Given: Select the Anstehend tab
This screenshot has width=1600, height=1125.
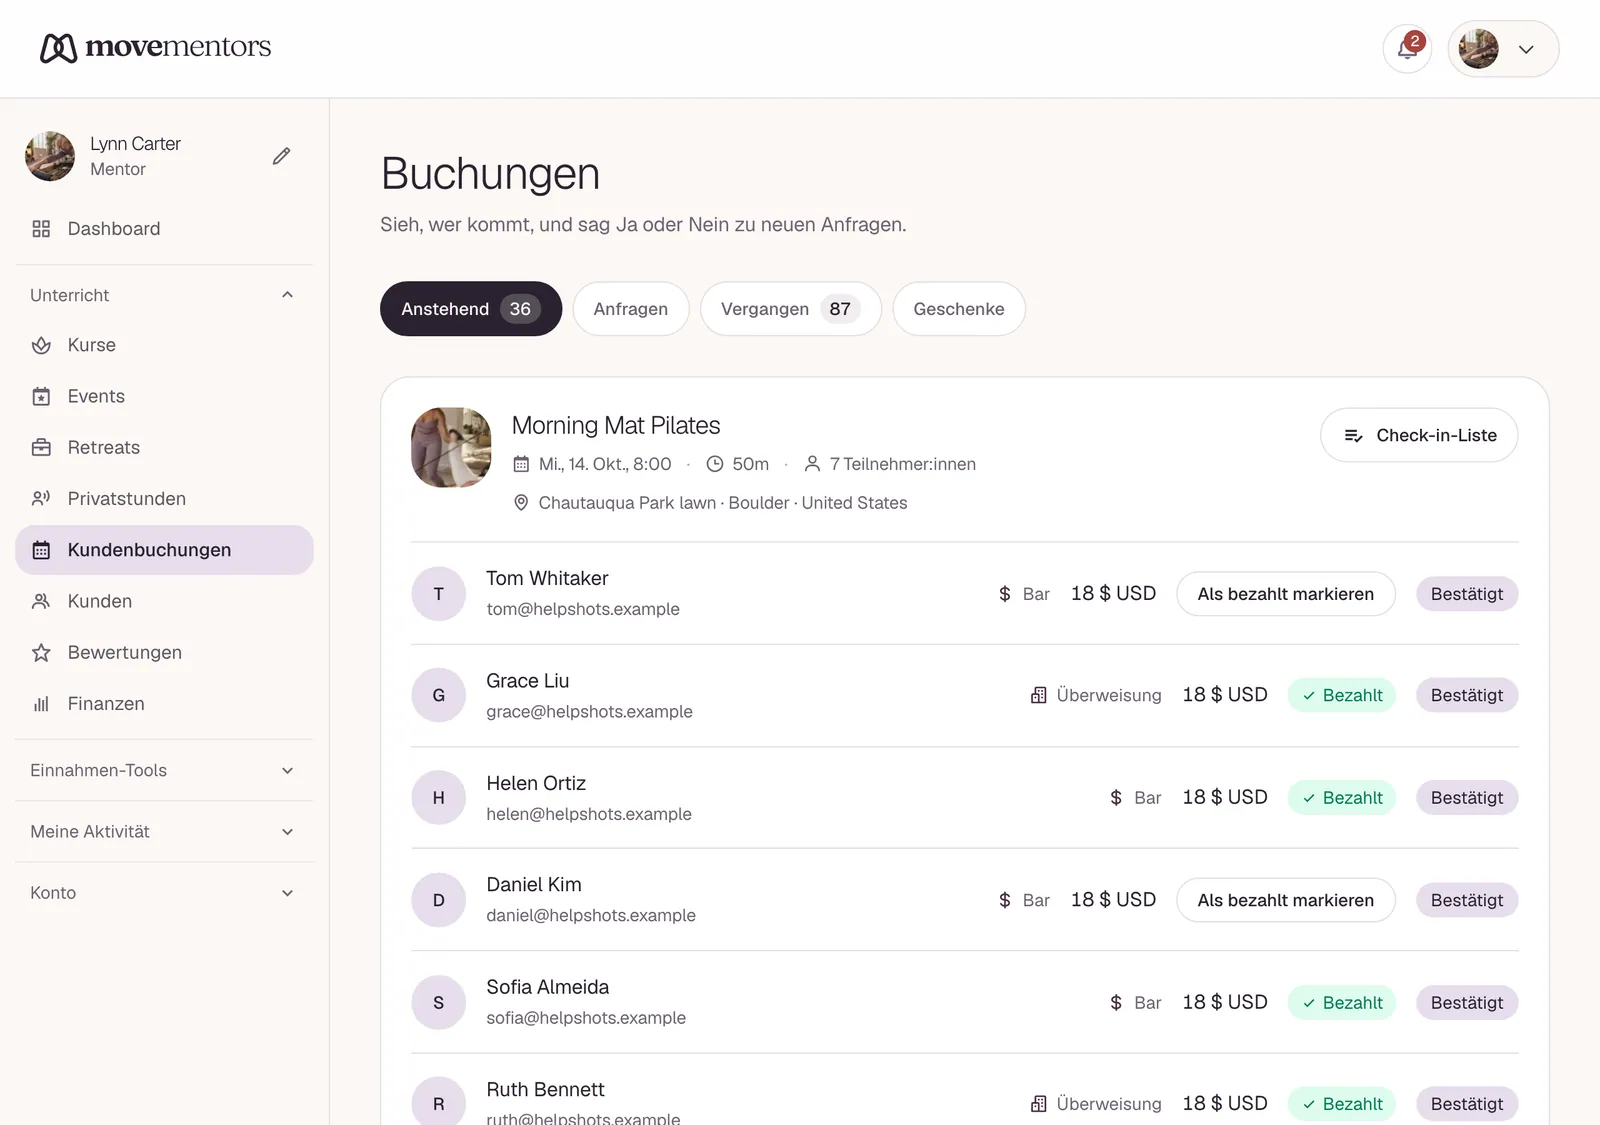Looking at the screenshot, I should [471, 309].
